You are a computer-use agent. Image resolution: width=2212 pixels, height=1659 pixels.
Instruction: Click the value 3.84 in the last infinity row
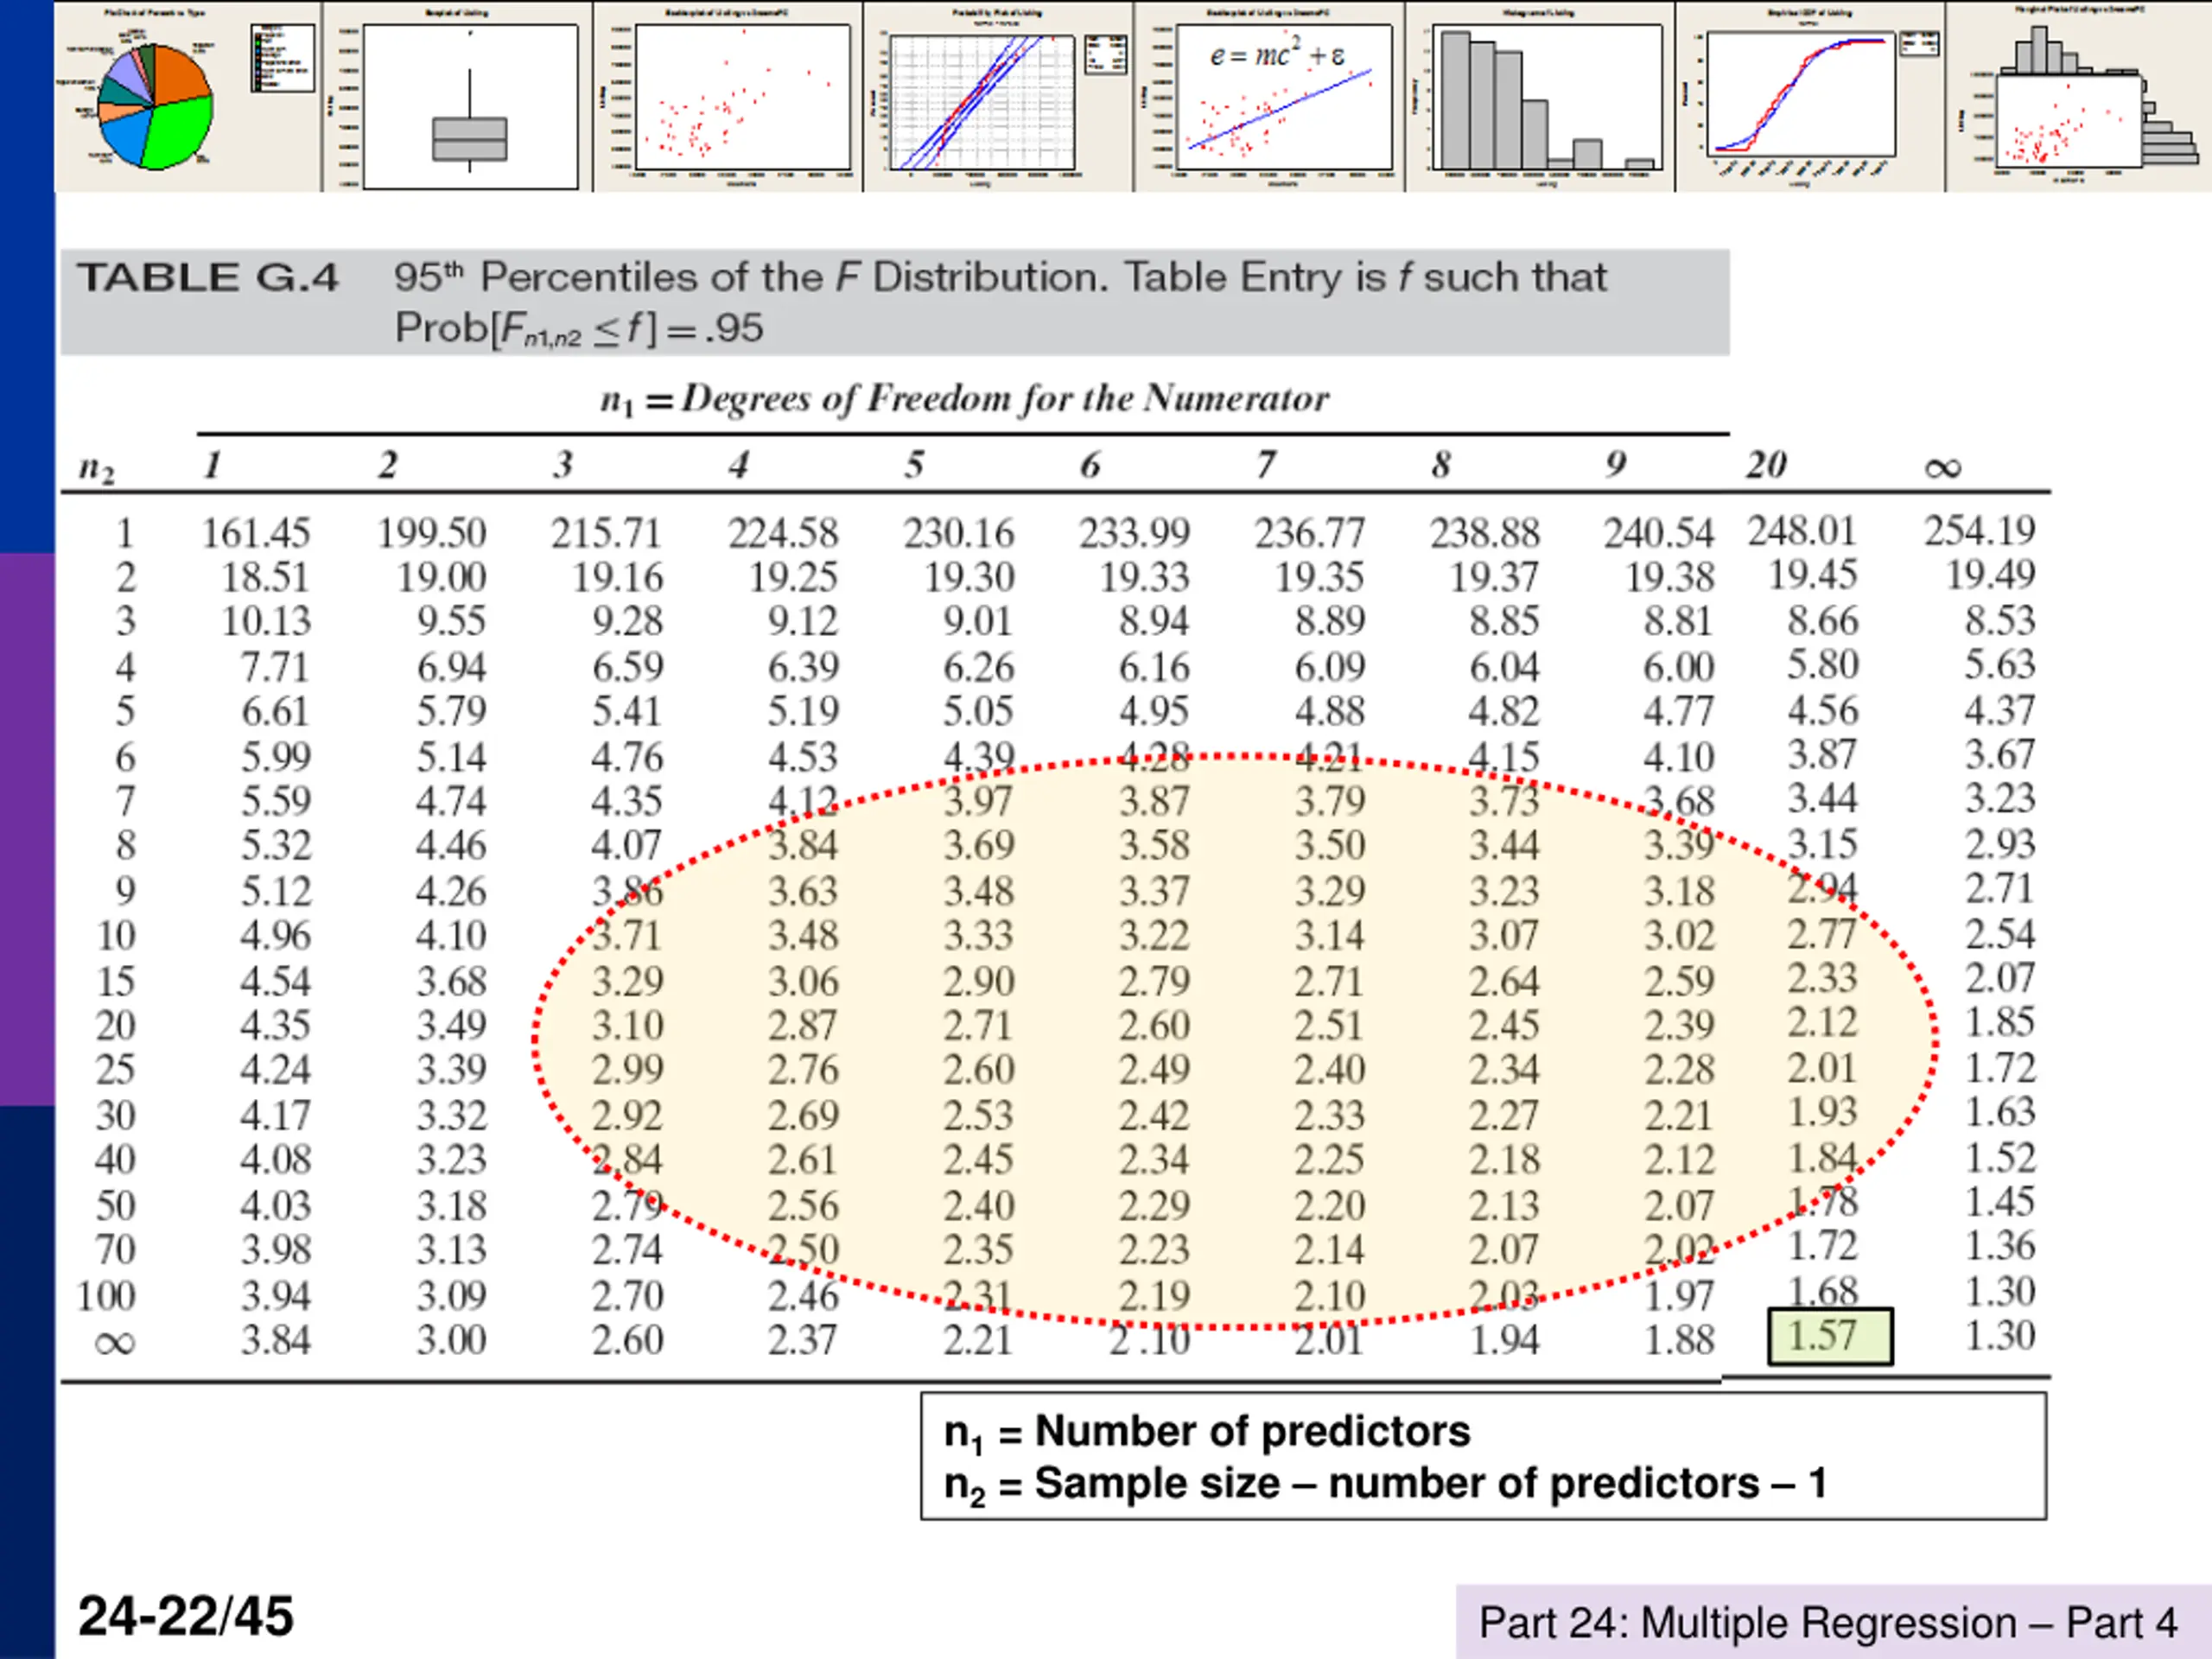275,1340
